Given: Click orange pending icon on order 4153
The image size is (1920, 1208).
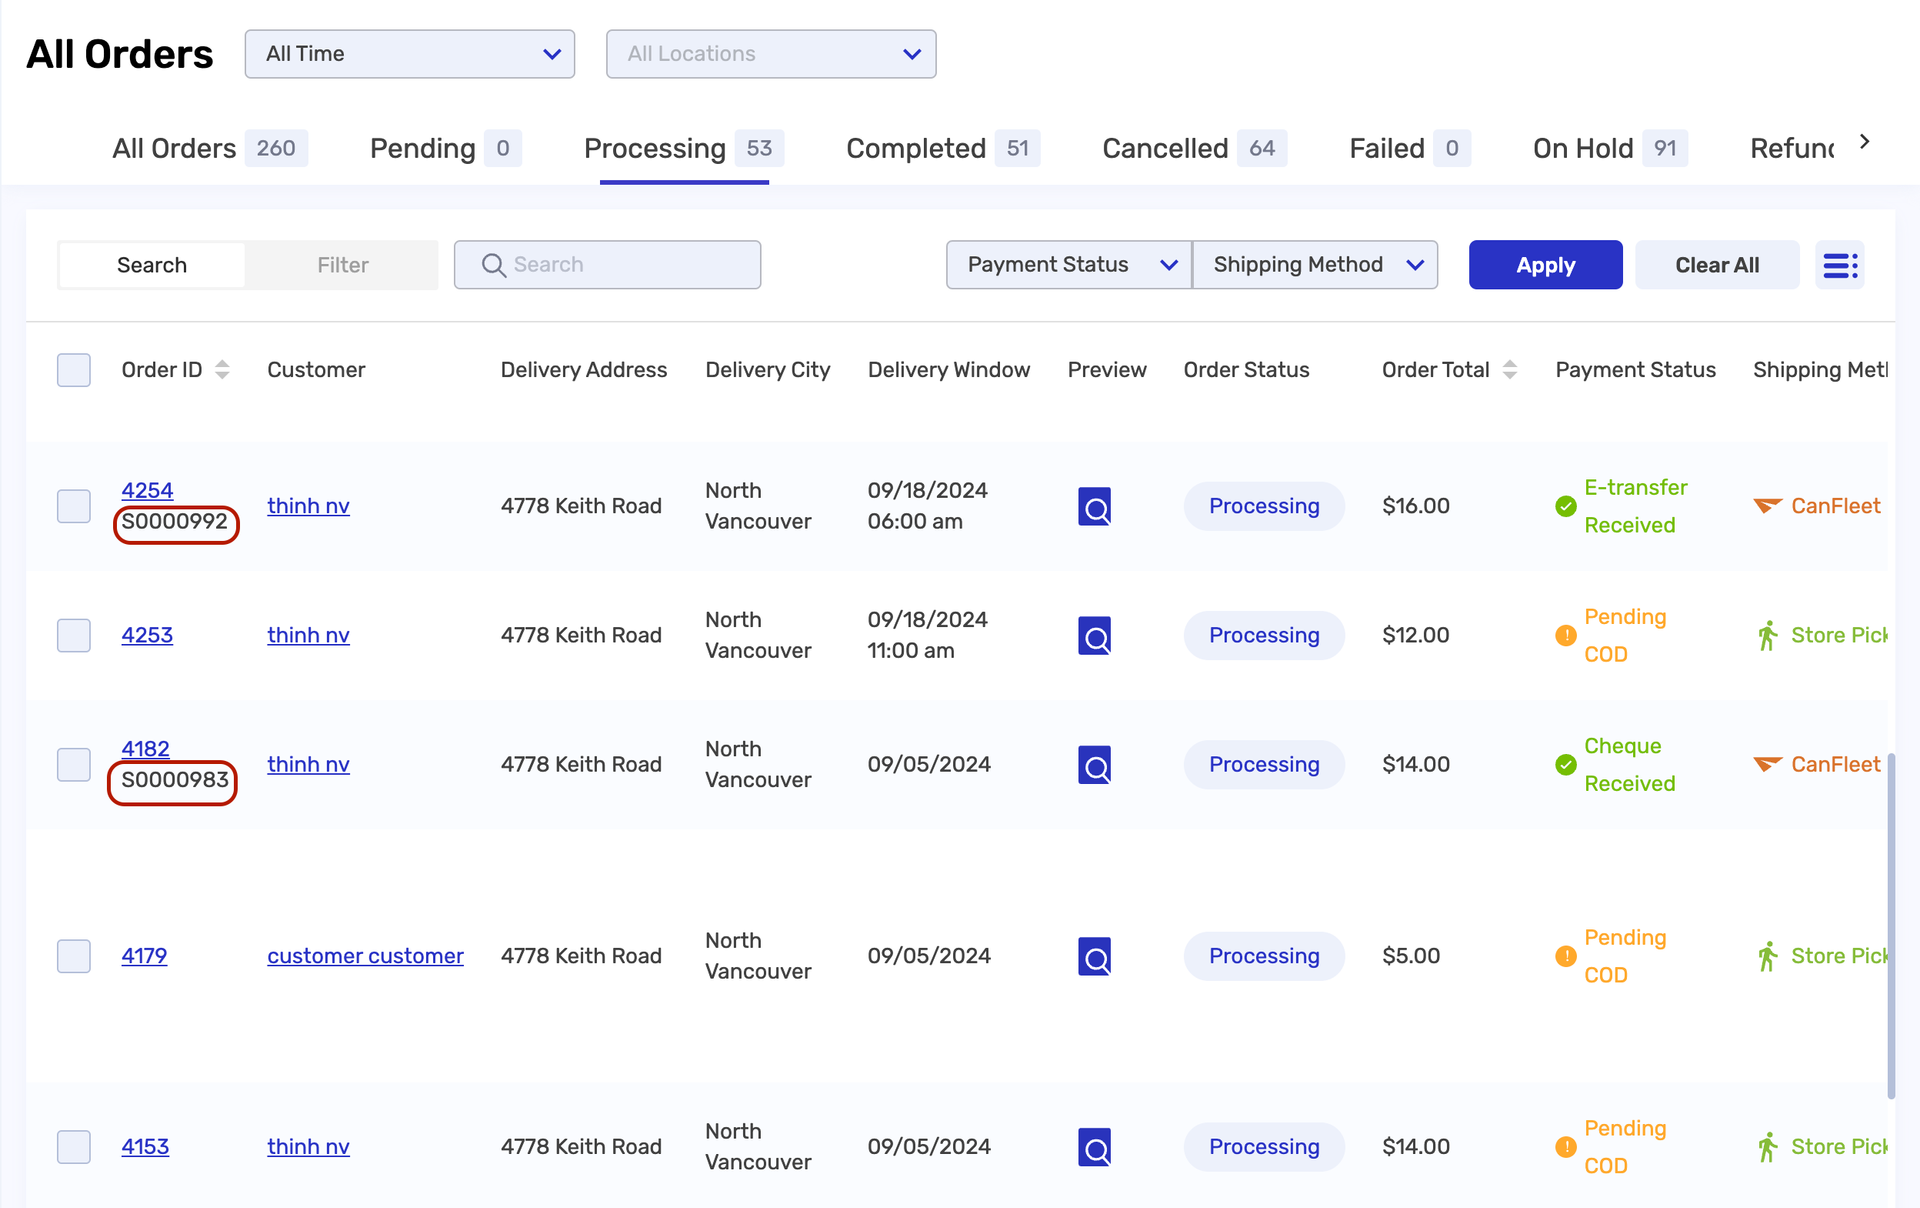Looking at the screenshot, I should 1566,1147.
